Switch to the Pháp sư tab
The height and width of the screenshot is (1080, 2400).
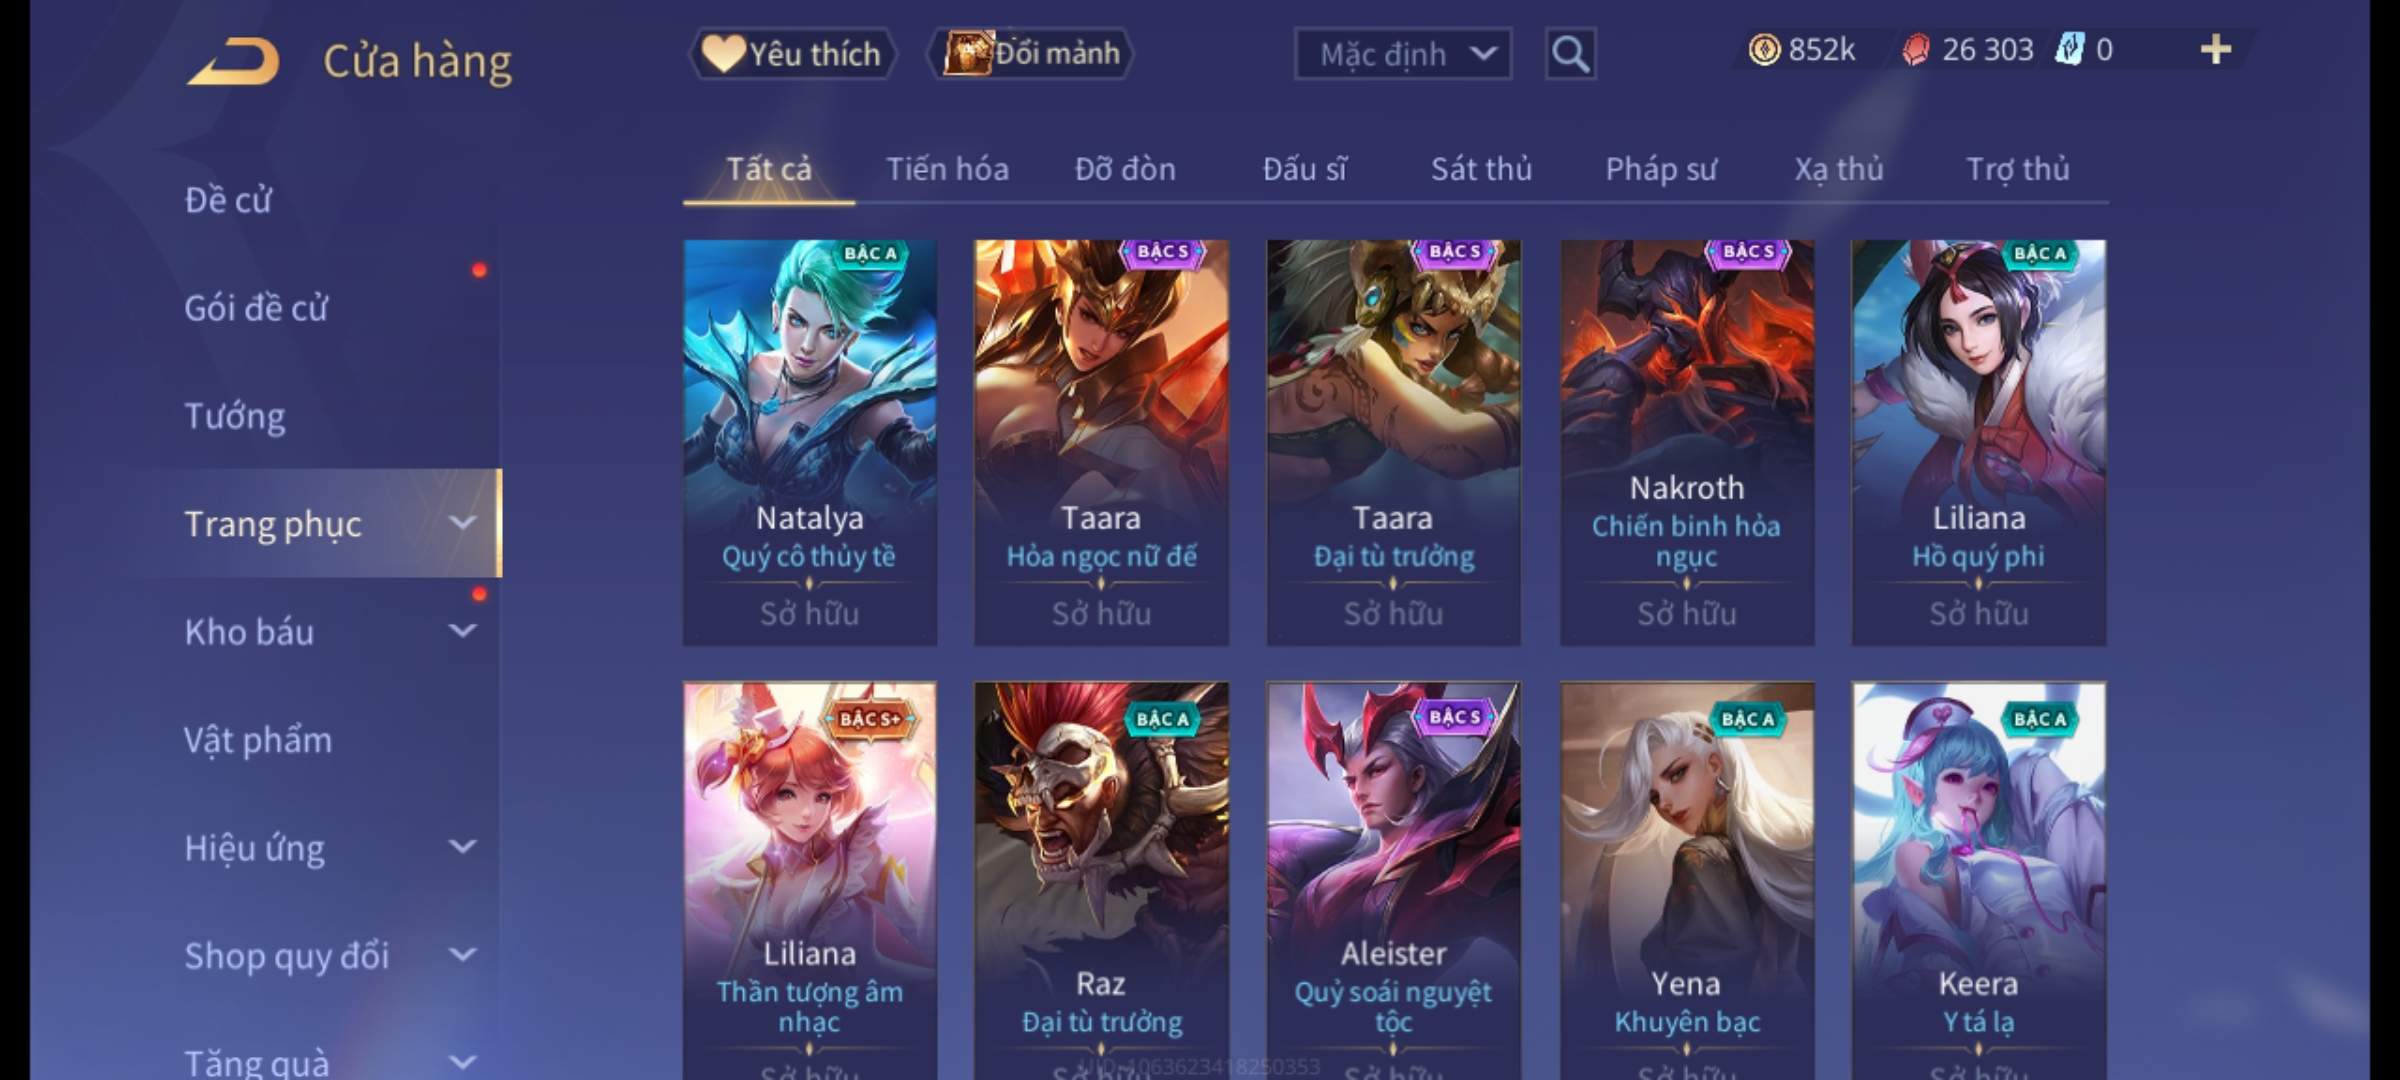pos(1660,169)
